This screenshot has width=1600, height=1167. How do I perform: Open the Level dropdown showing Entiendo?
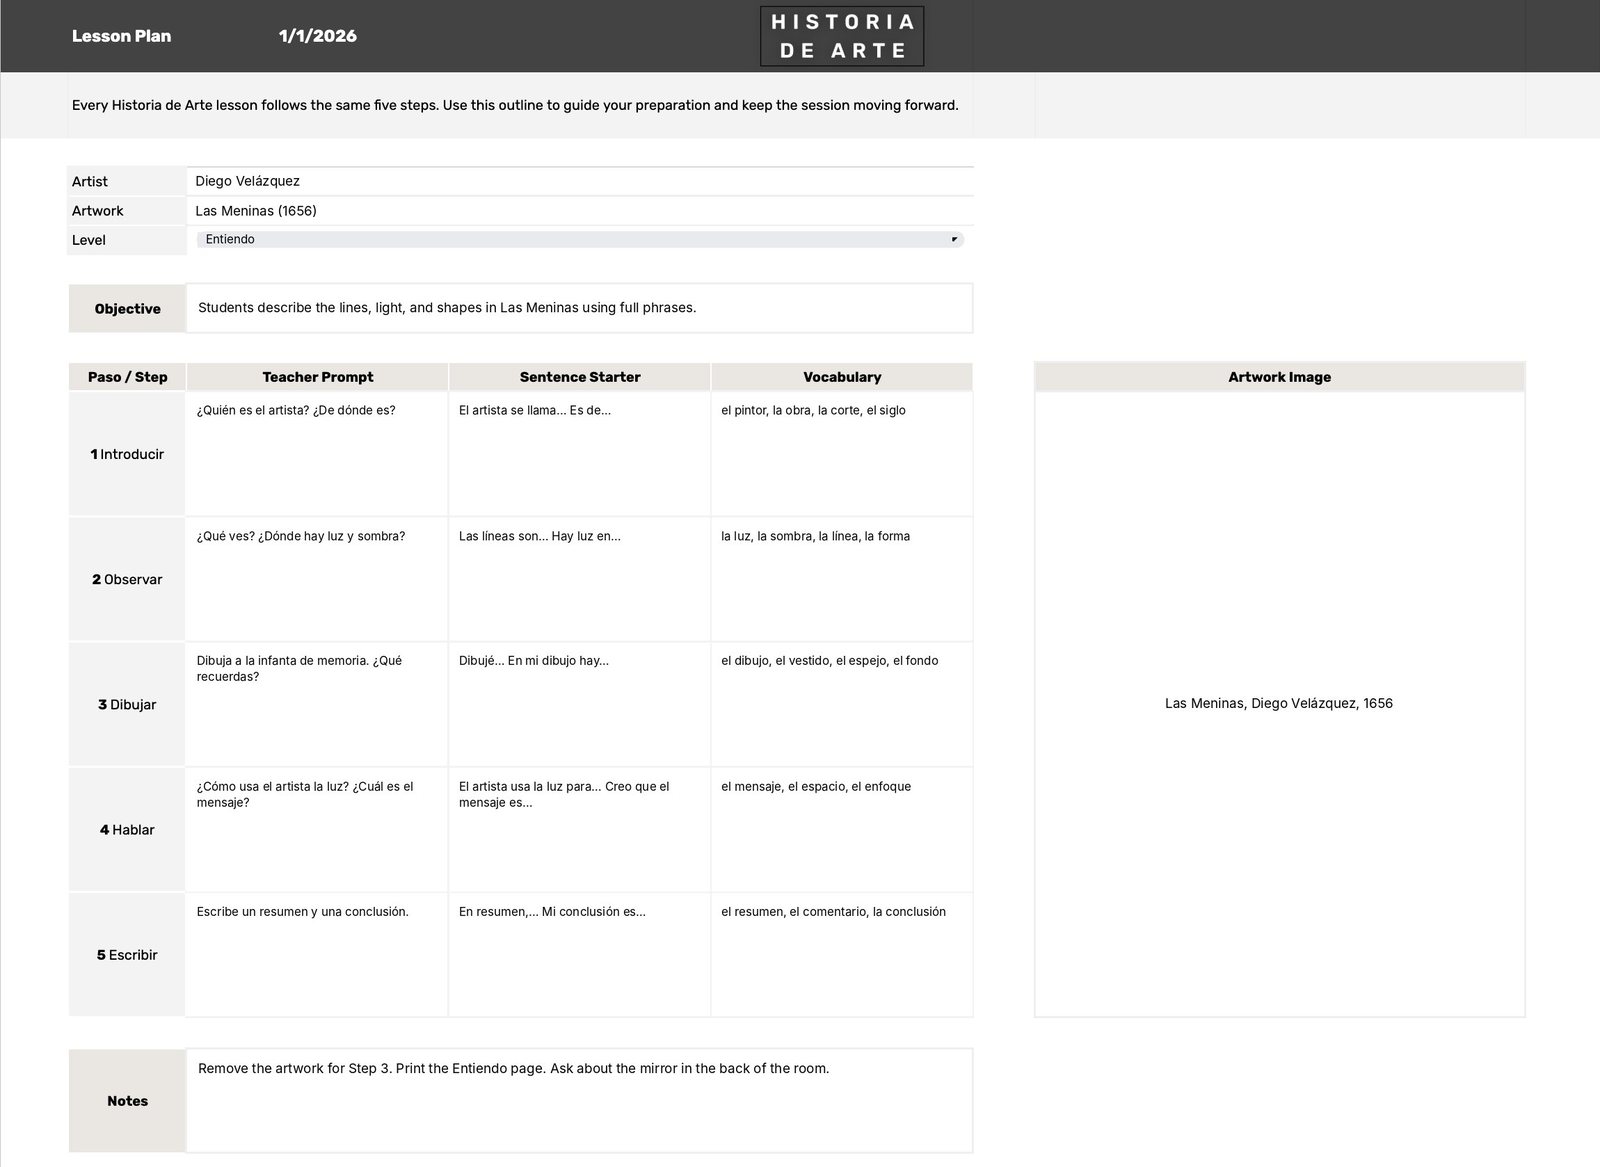[x=580, y=240]
